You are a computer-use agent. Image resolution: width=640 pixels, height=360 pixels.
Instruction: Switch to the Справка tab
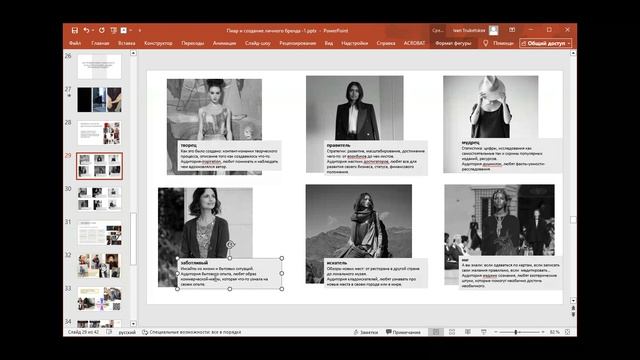pos(386,43)
